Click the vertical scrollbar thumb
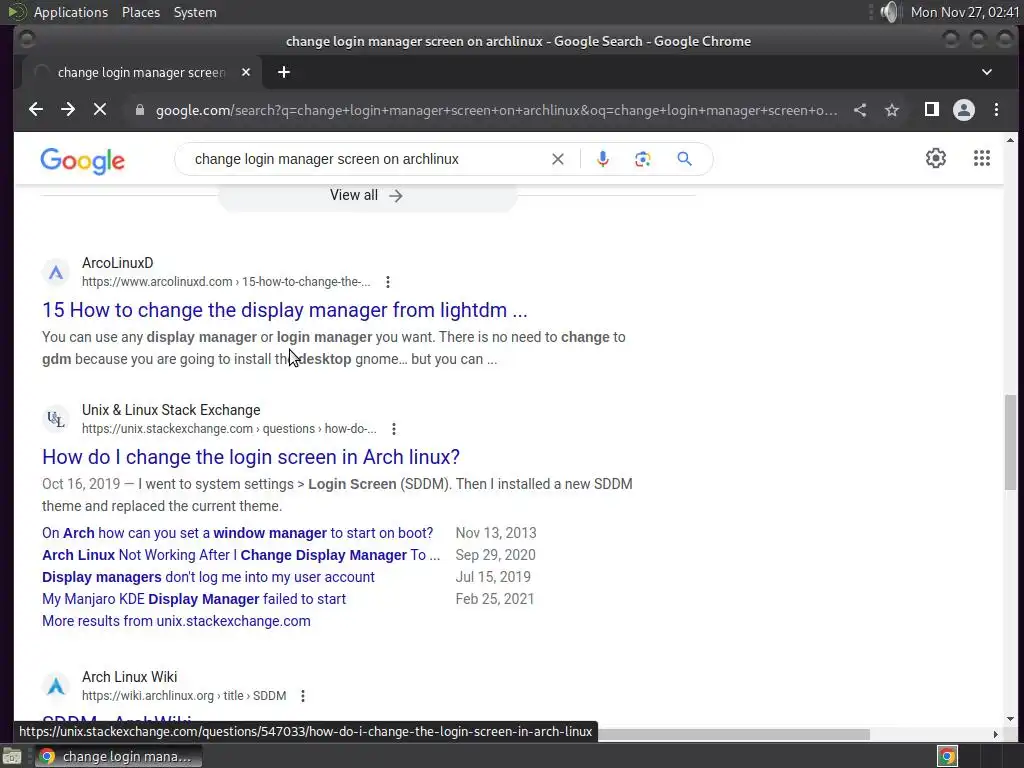The height and width of the screenshot is (768, 1024). [1010, 442]
